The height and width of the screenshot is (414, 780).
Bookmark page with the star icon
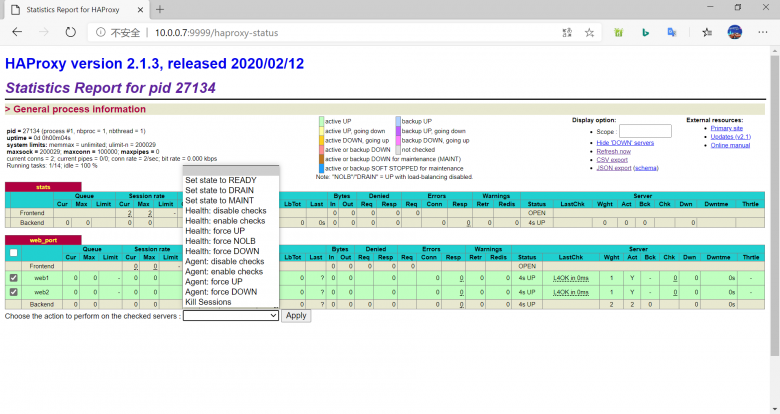click(x=590, y=32)
